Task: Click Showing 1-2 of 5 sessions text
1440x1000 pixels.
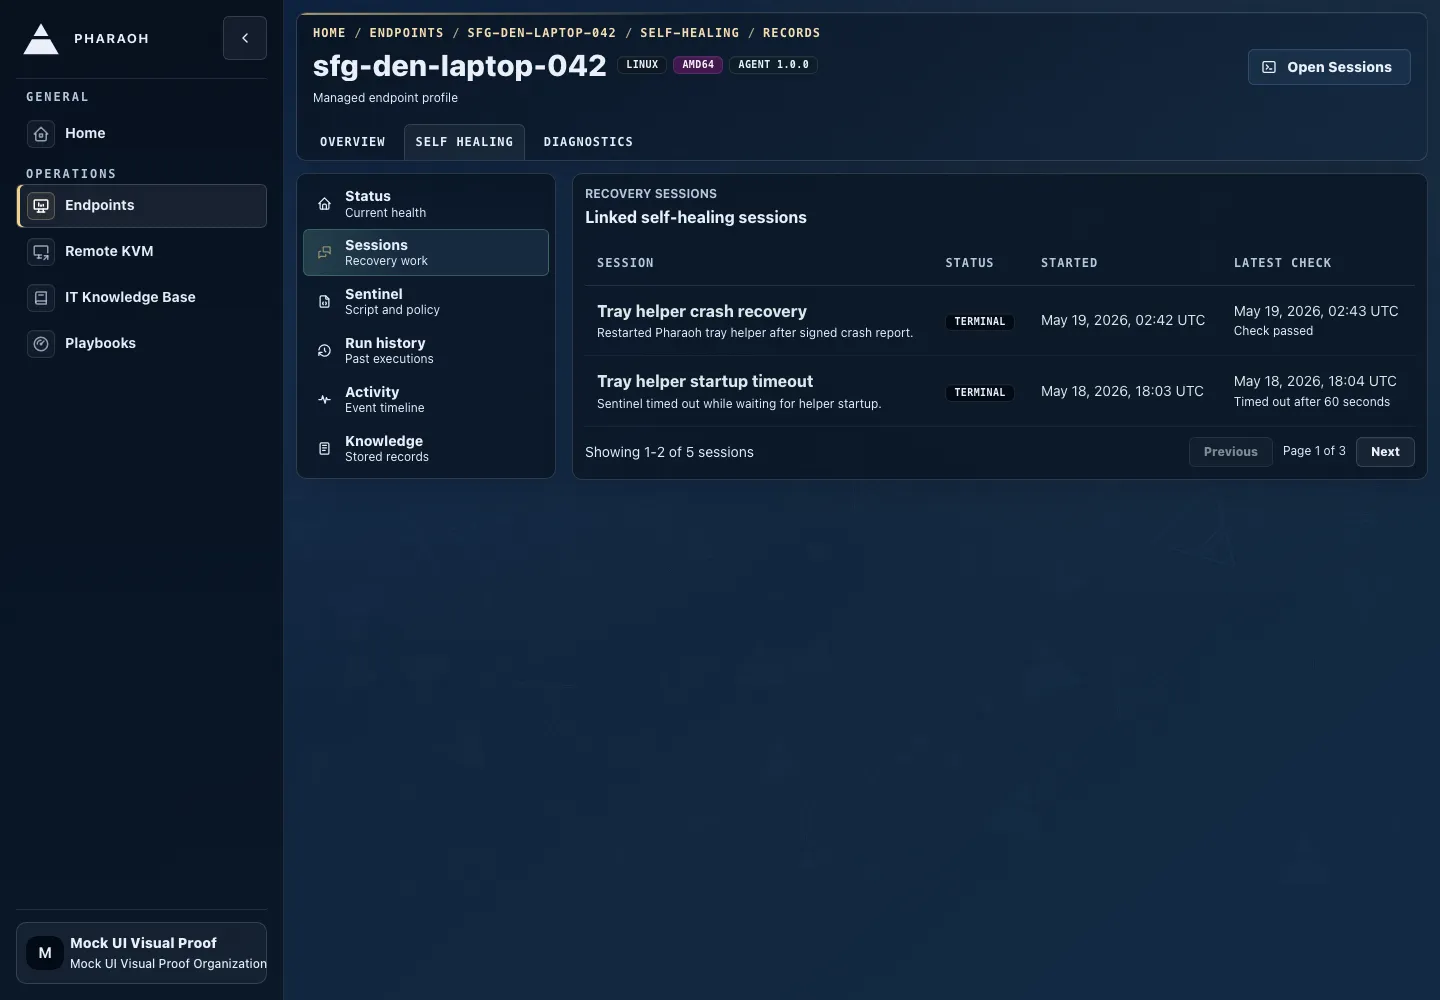Action: (669, 452)
